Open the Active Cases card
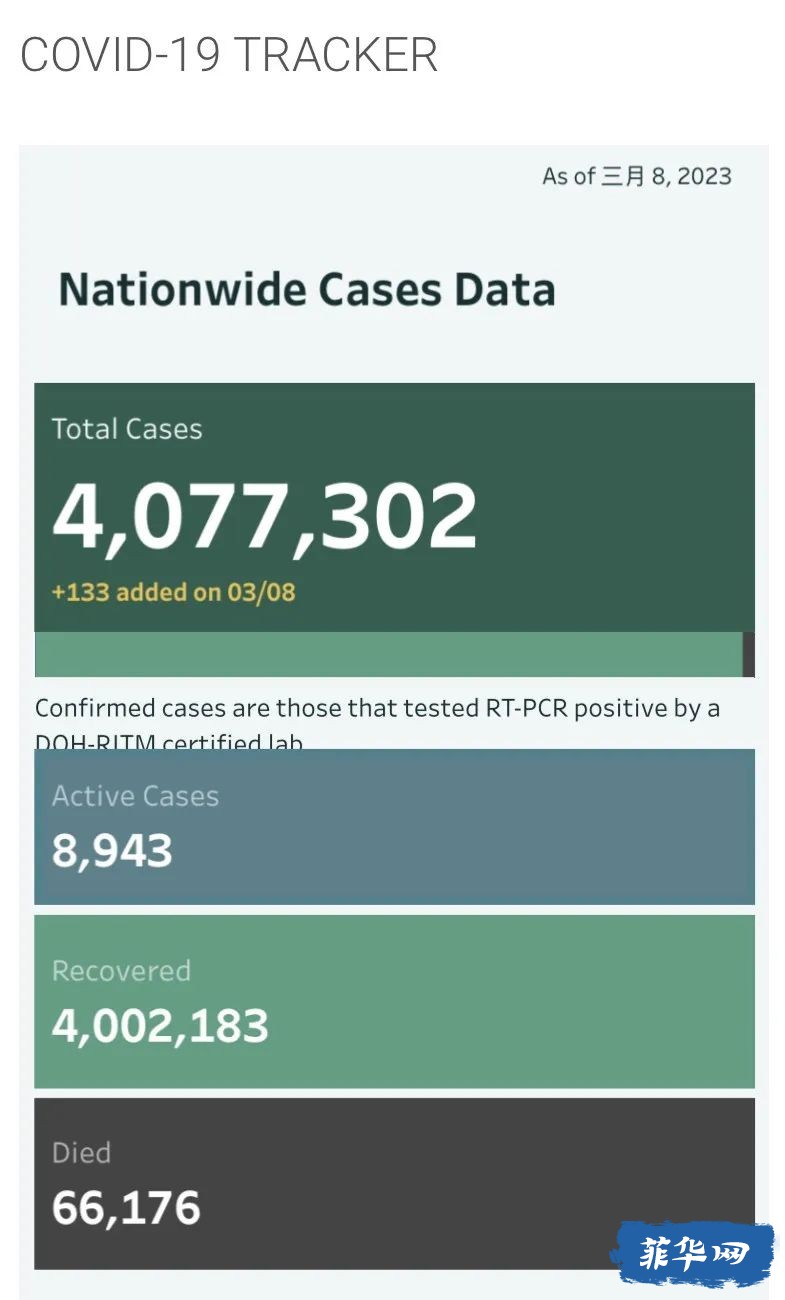The height and width of the screenshot is (1300, 785). coord(394,827)
